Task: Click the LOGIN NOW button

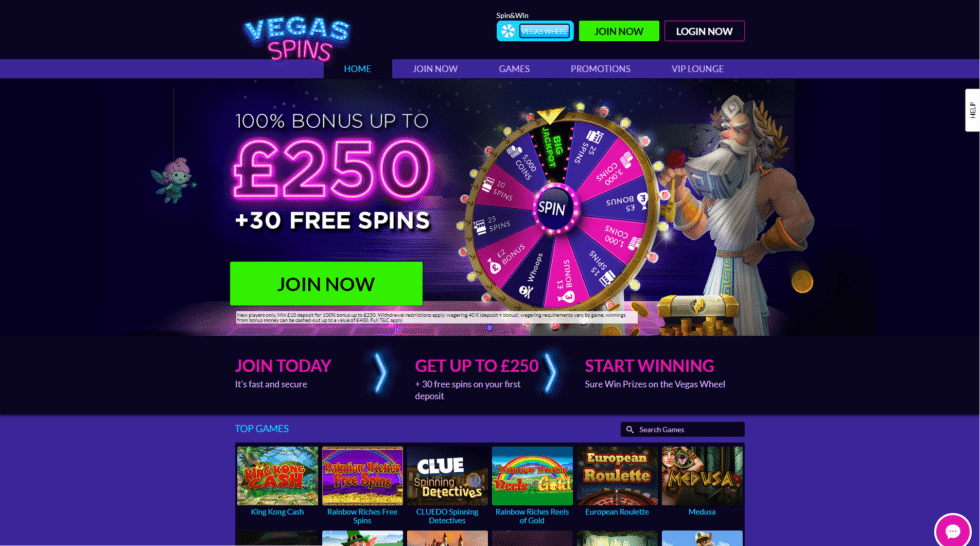Action: pyautogui.click(x=704, y=31)
